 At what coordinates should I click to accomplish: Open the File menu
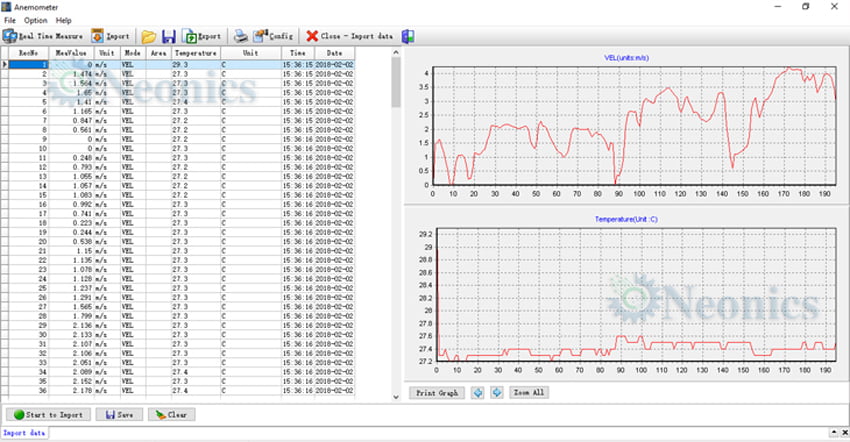pyautogui.click(x=10, y=20)
